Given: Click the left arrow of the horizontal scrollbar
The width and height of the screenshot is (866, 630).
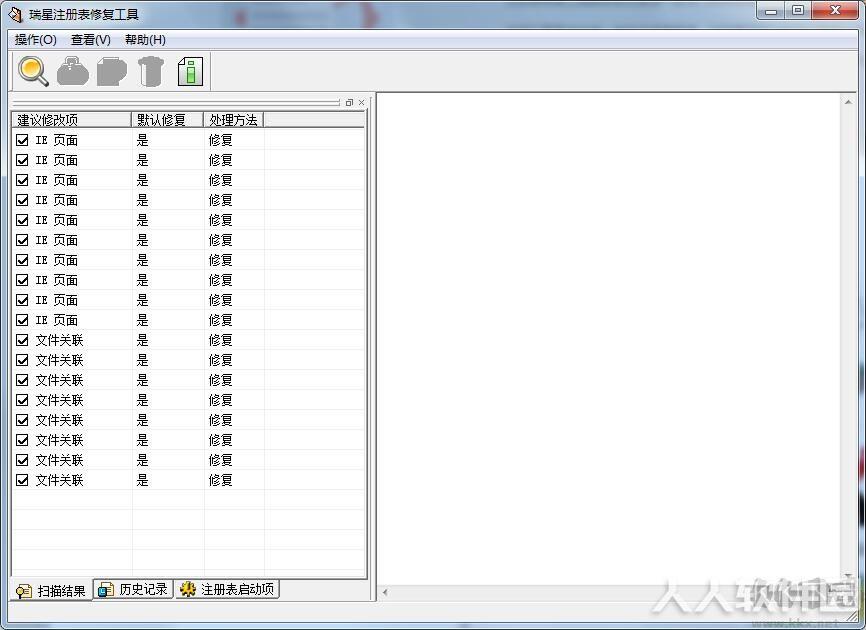Looking at the screenshot, I should point(385,592).
